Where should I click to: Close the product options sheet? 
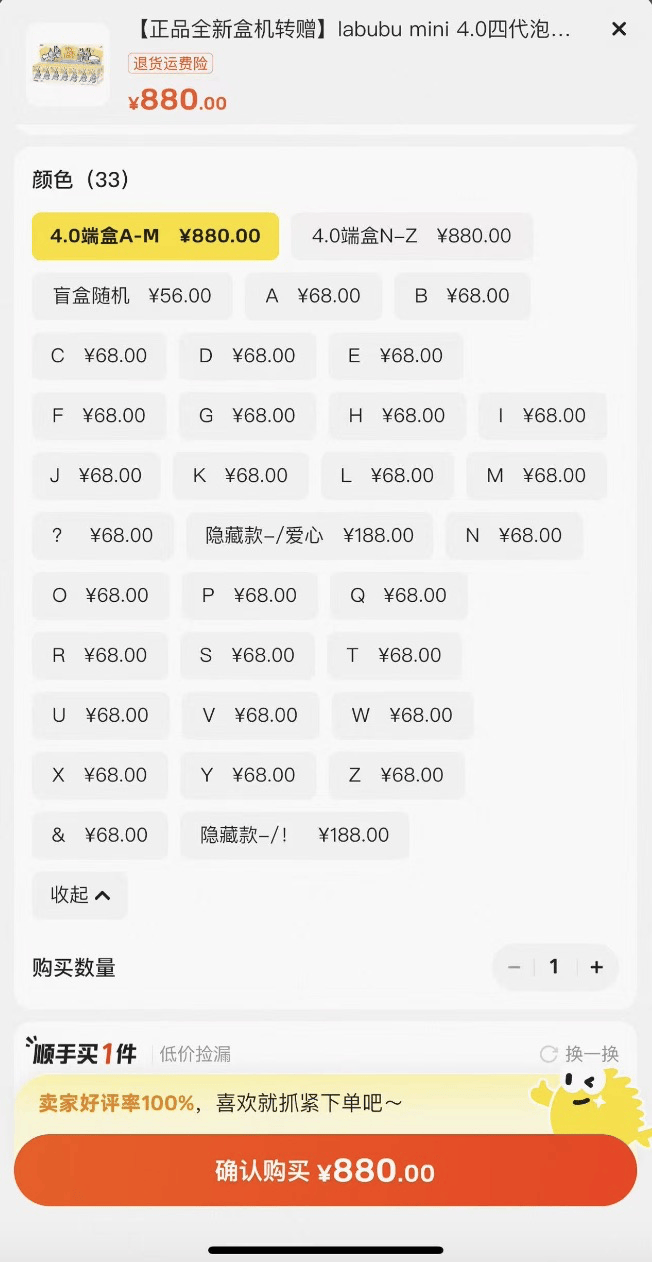coord(619,29)
